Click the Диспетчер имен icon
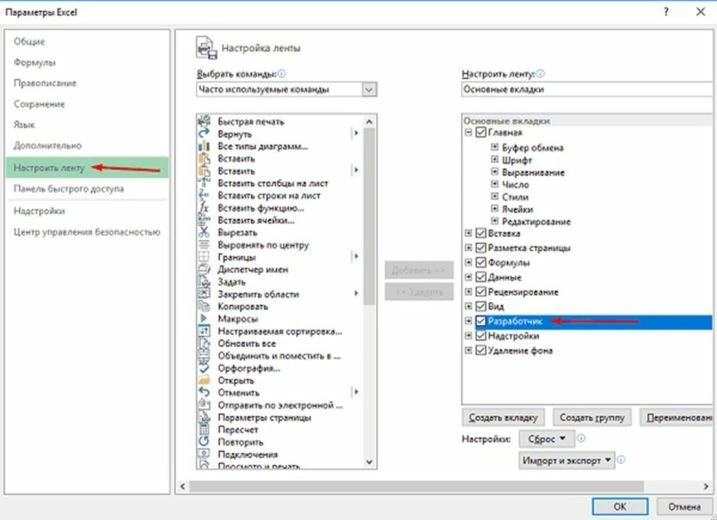 pos(204,269)
